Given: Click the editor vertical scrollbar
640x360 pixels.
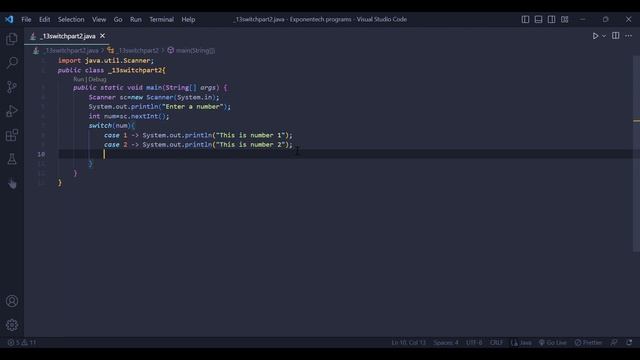Looking at the screenshot, I should point(636,154).
